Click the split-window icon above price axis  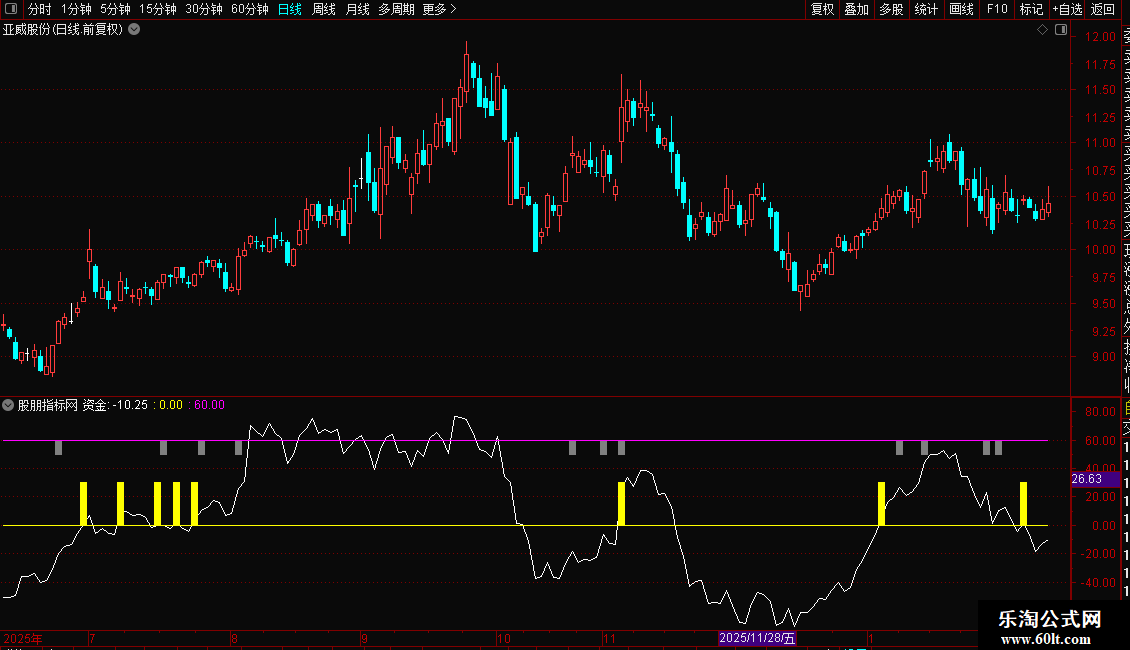(1061, 30)
